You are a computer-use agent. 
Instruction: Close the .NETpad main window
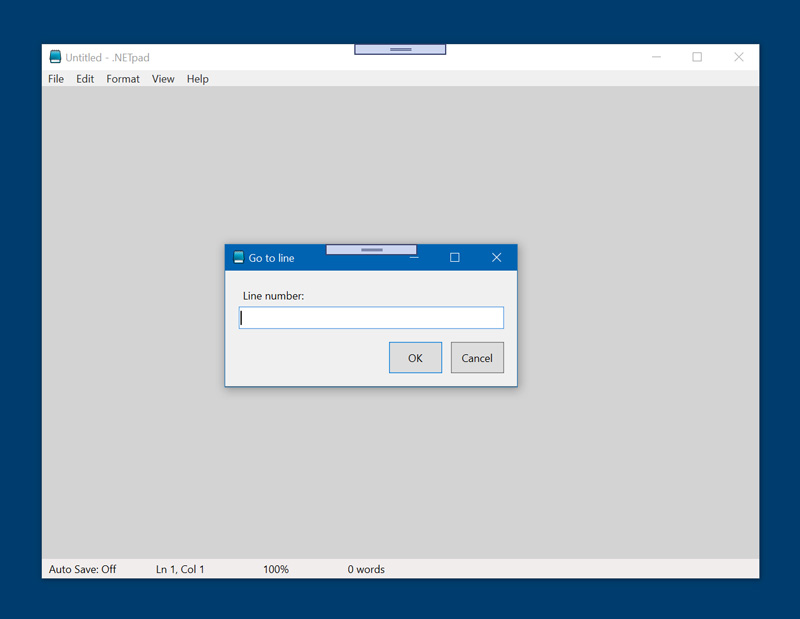point(738,57)
